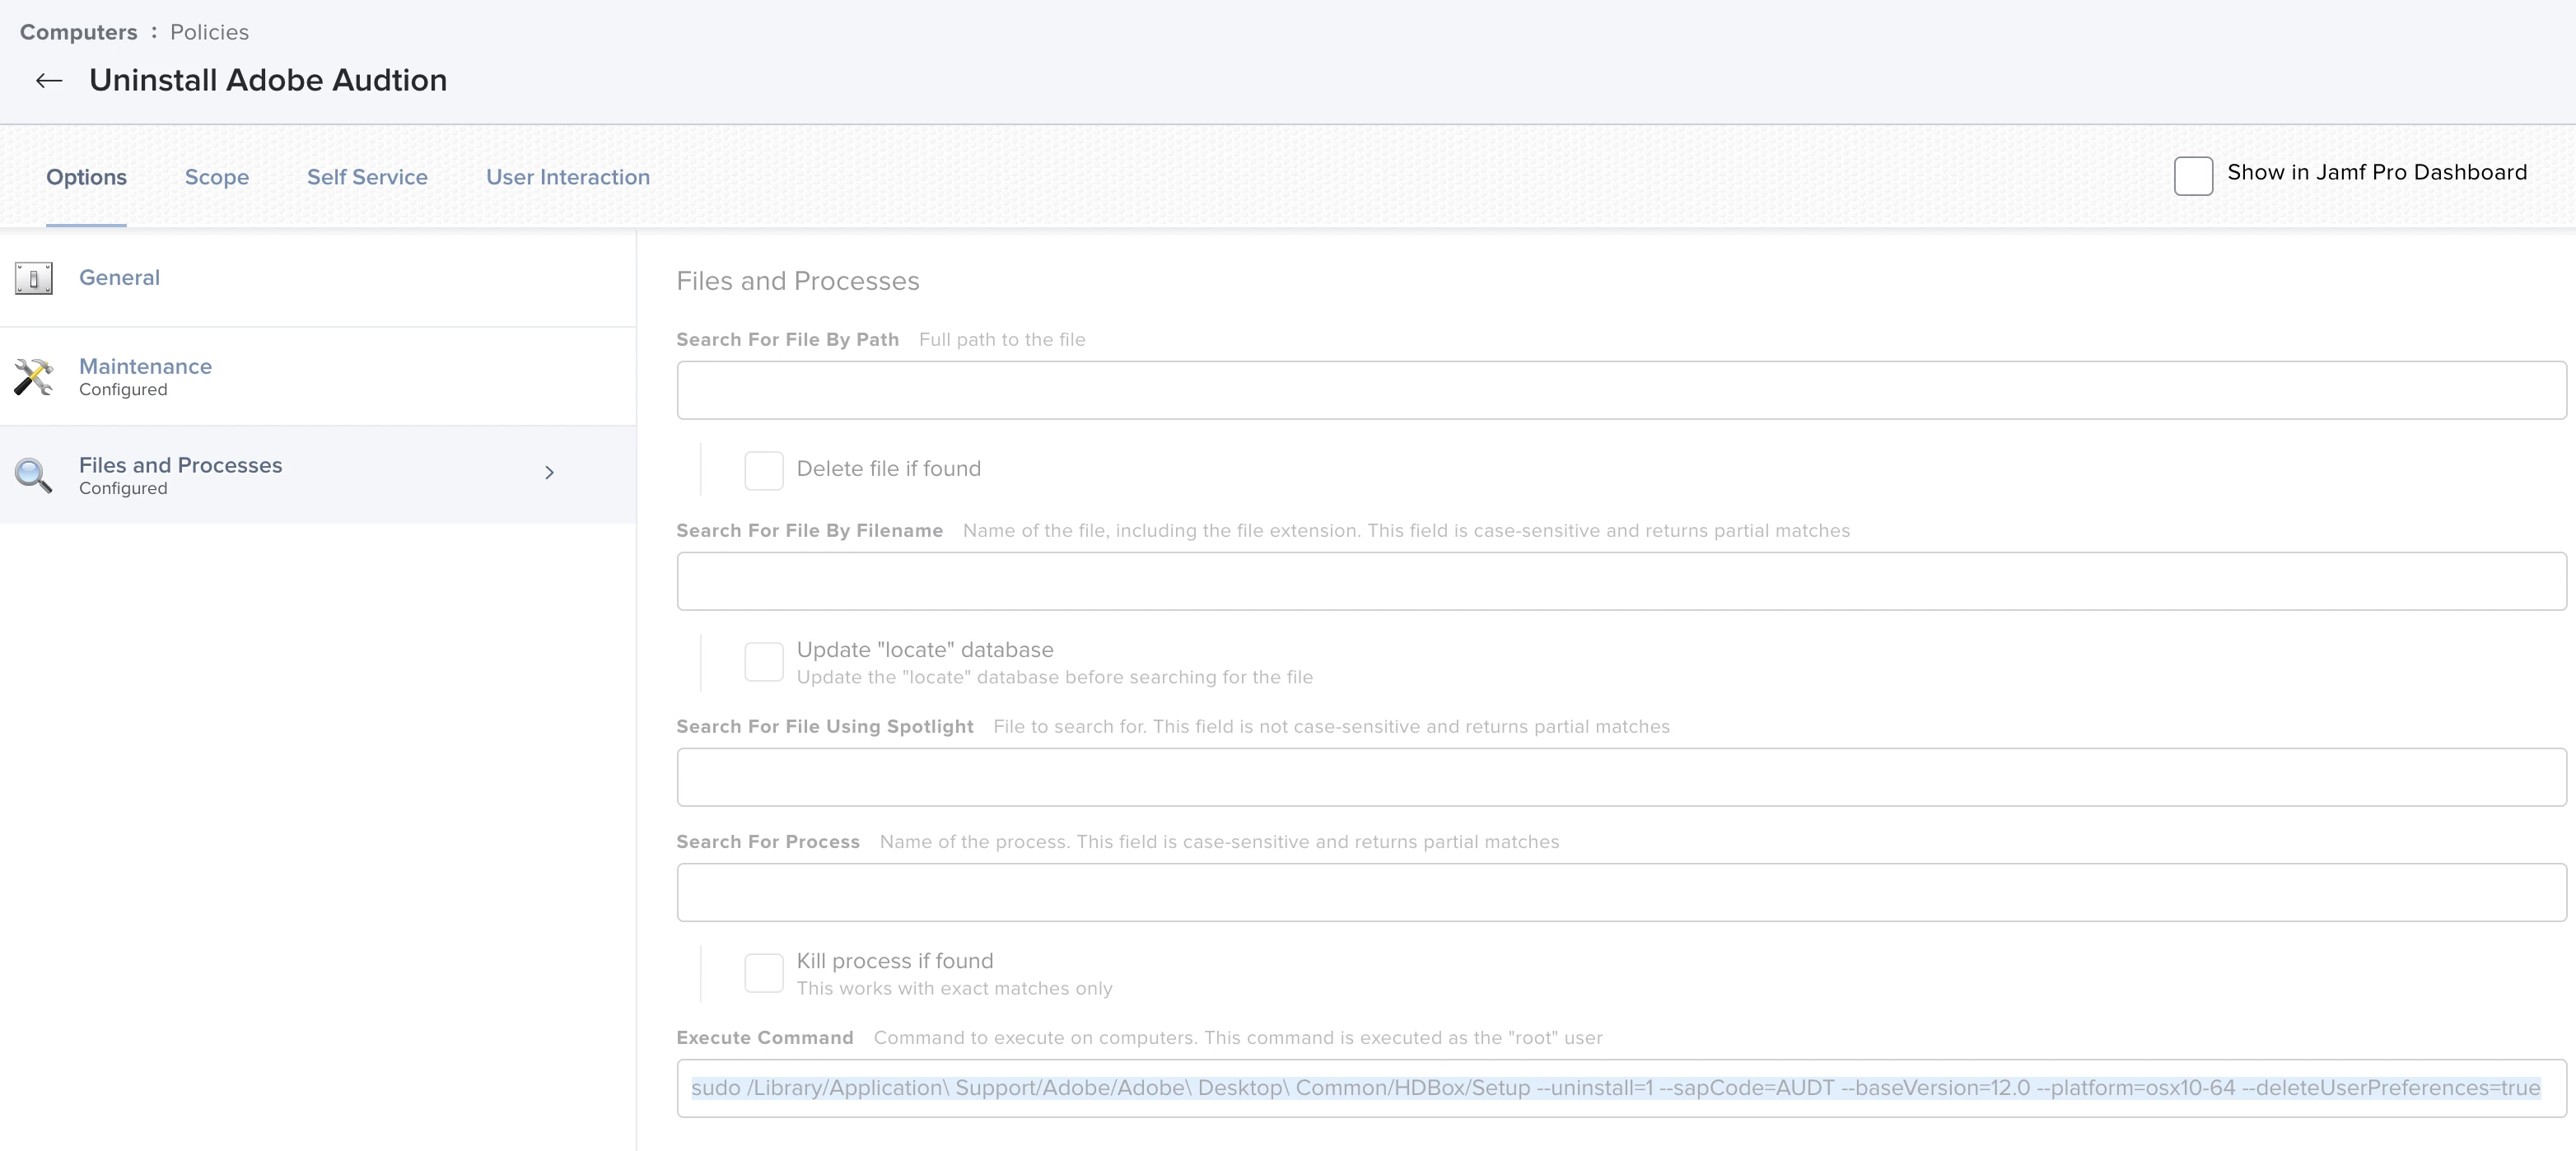Open the User Interaction tab
This screenshot has height=1151, width=2576.
tap(567, 177)
